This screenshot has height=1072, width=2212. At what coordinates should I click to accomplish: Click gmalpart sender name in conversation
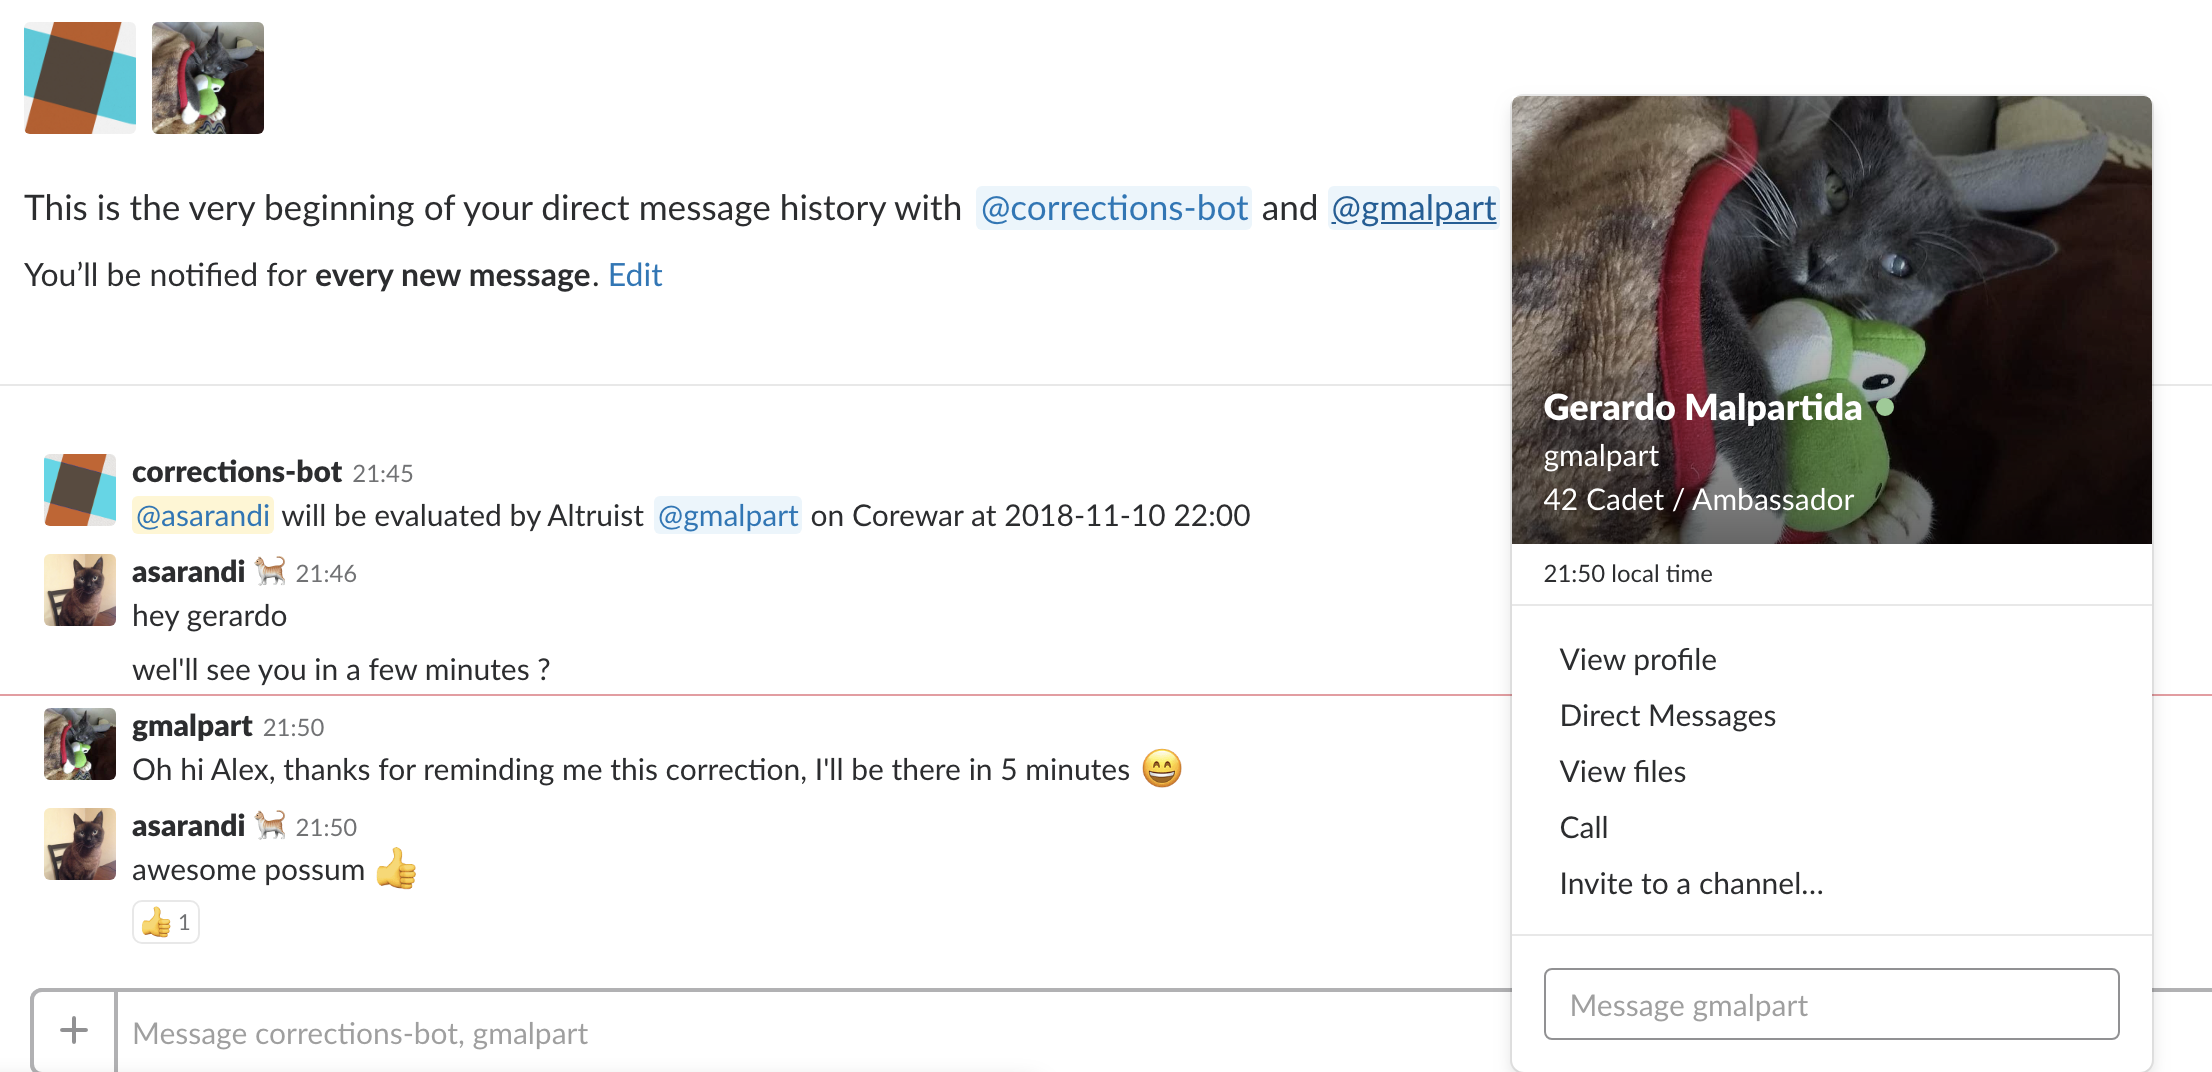click(192, 725)
